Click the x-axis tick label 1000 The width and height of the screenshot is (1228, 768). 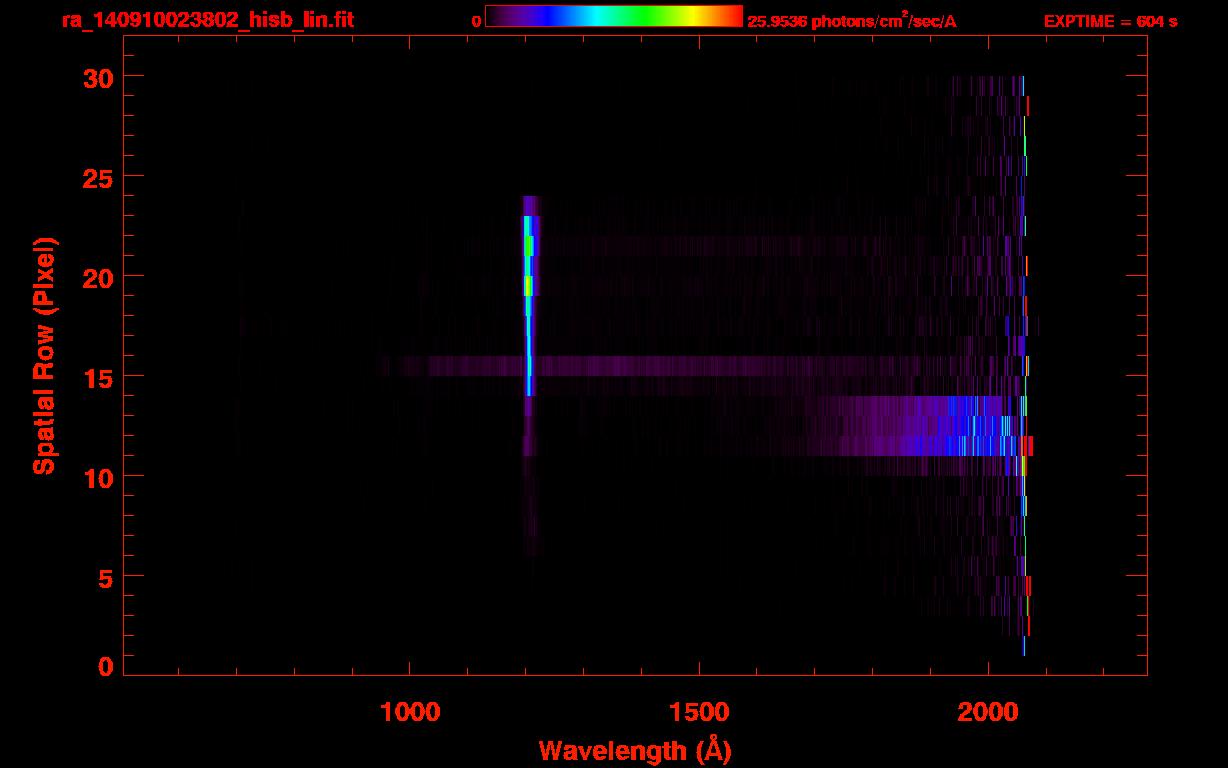coord(410,711)
